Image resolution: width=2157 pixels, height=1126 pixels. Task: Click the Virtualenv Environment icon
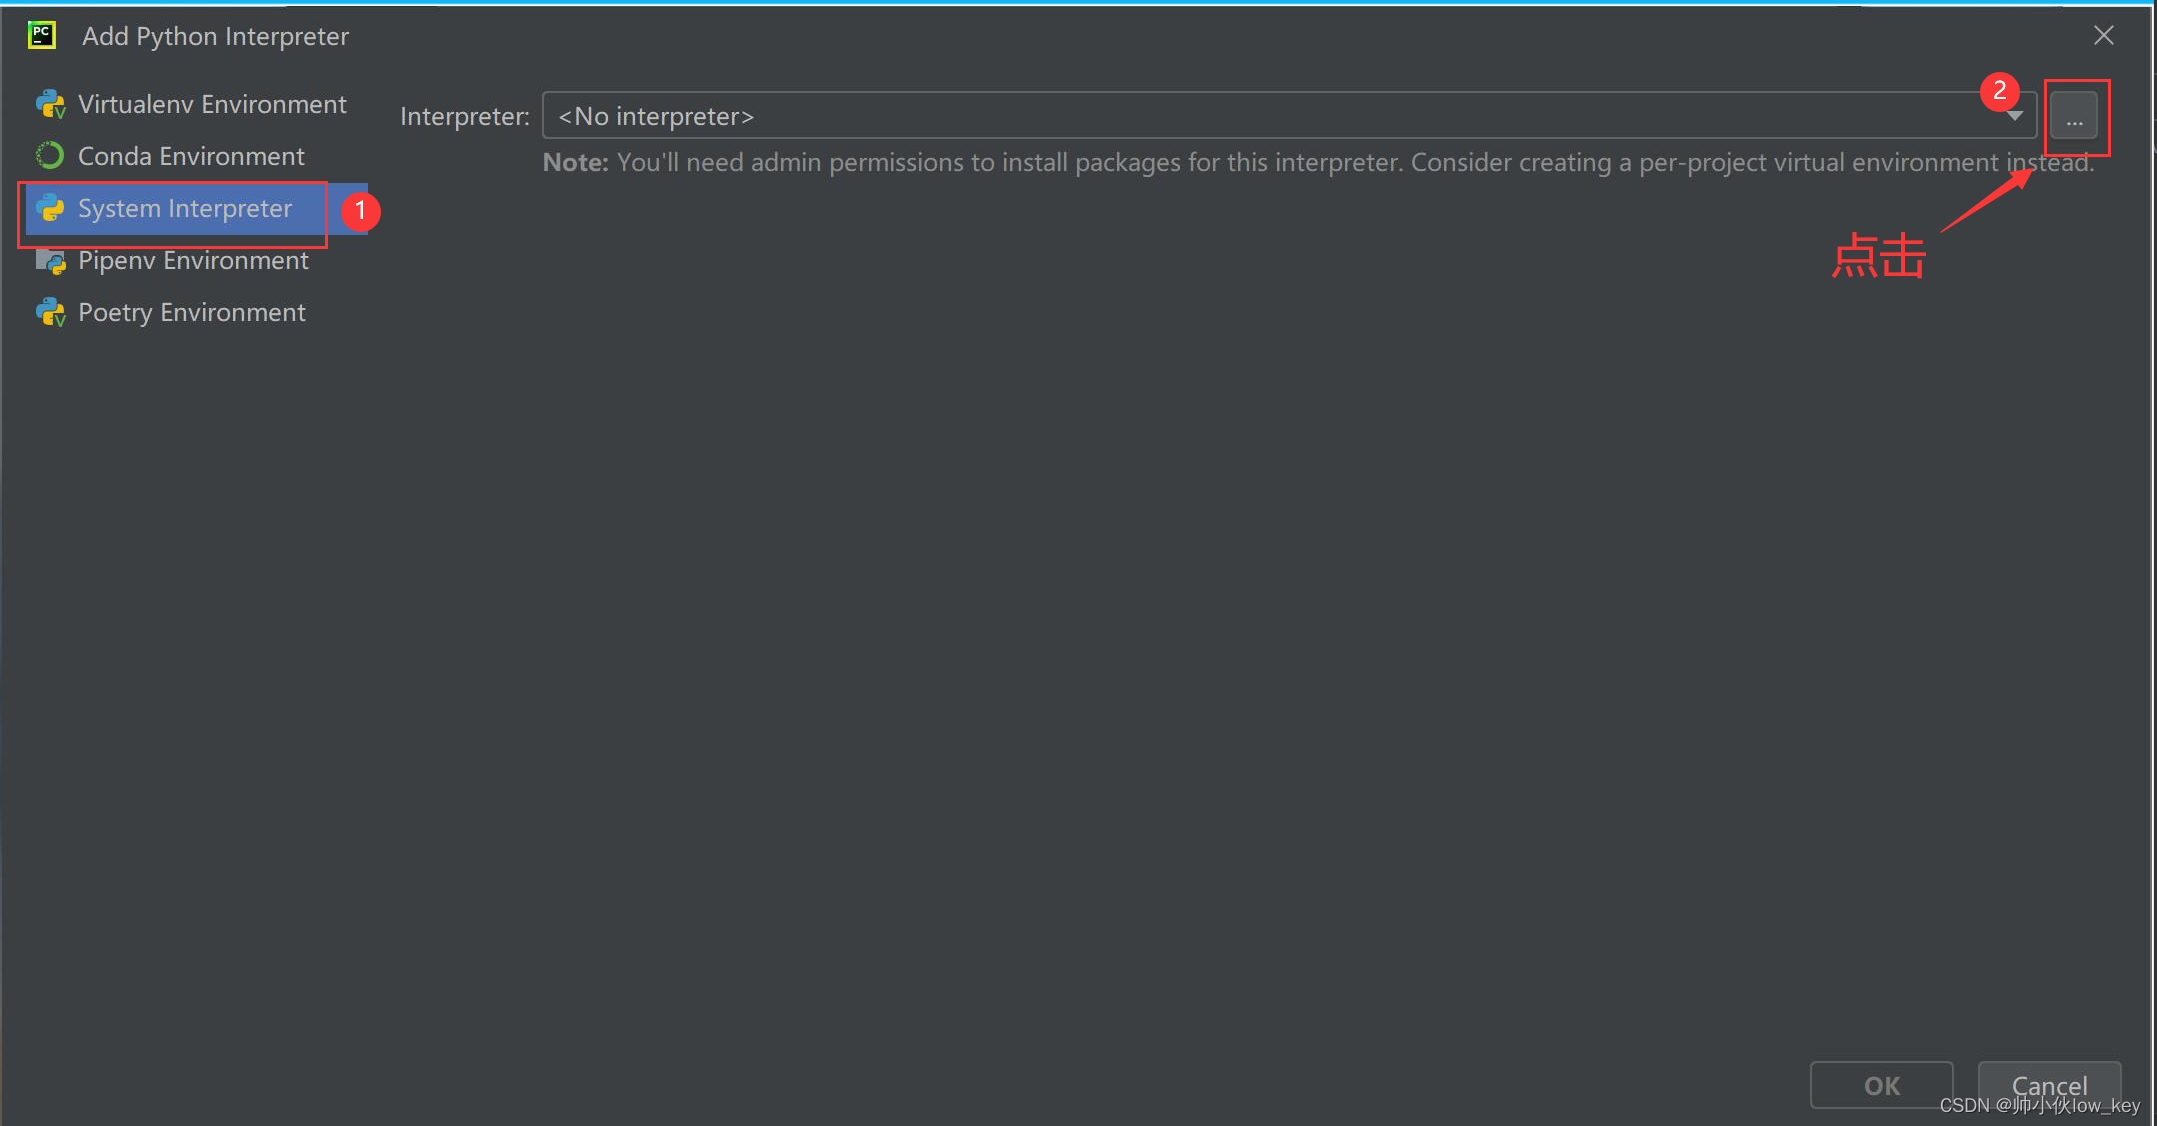pos(53,103)
